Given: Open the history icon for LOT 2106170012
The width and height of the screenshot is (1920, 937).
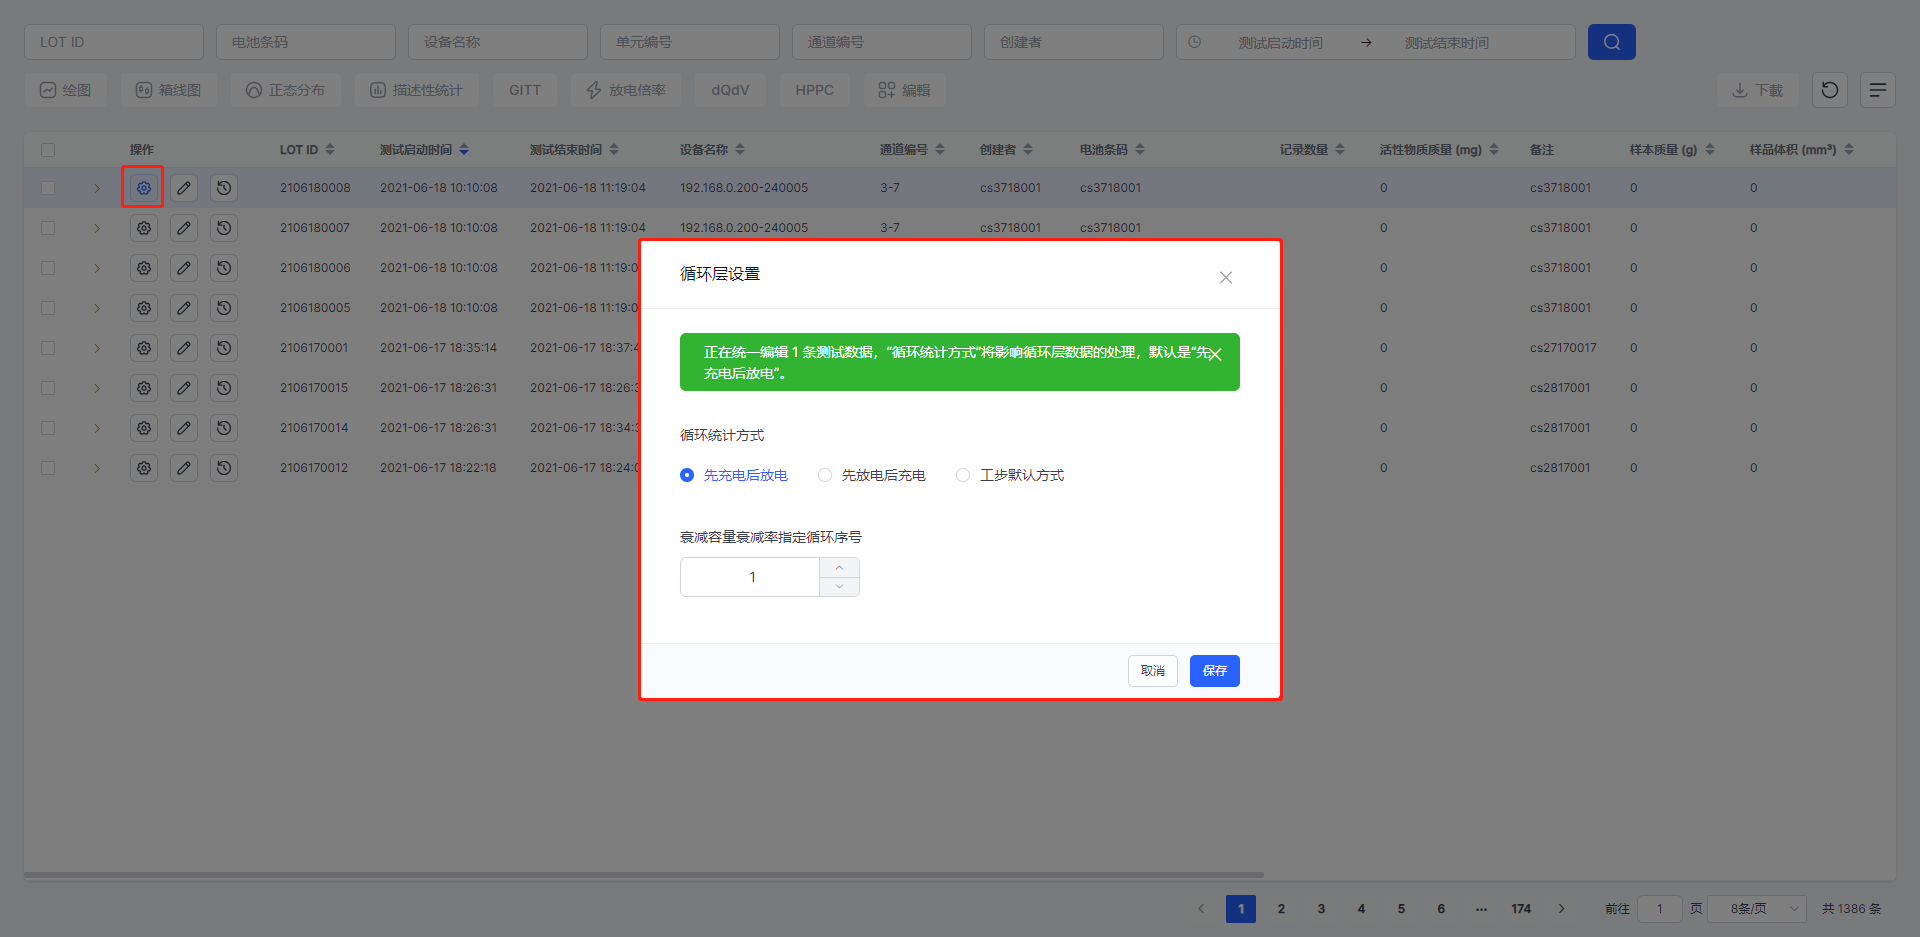Looking at the screenshot, I should 224,468.
